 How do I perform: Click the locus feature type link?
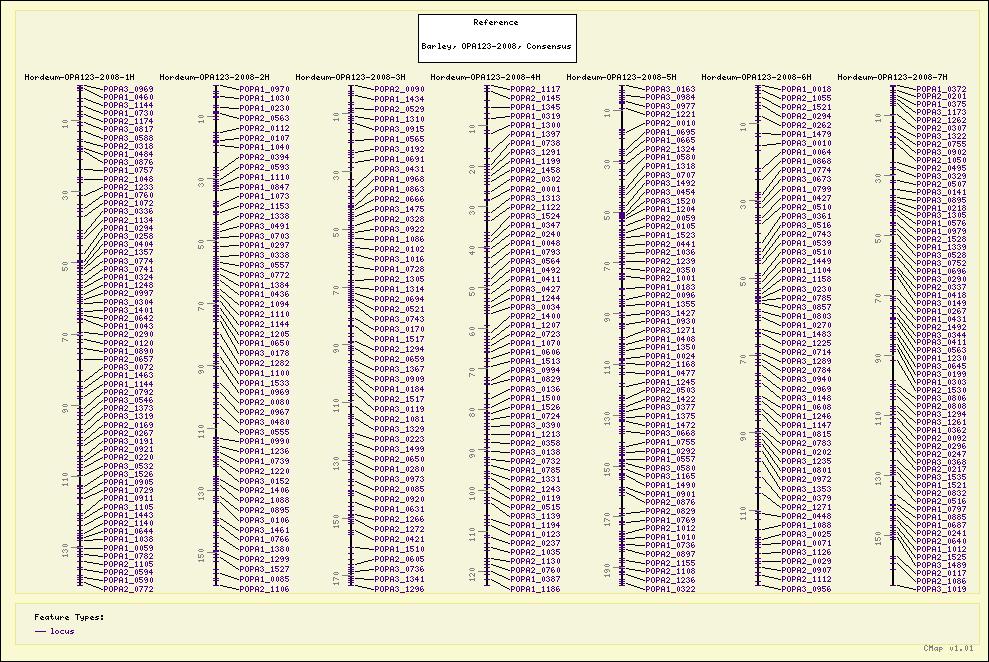pos(62,632)
